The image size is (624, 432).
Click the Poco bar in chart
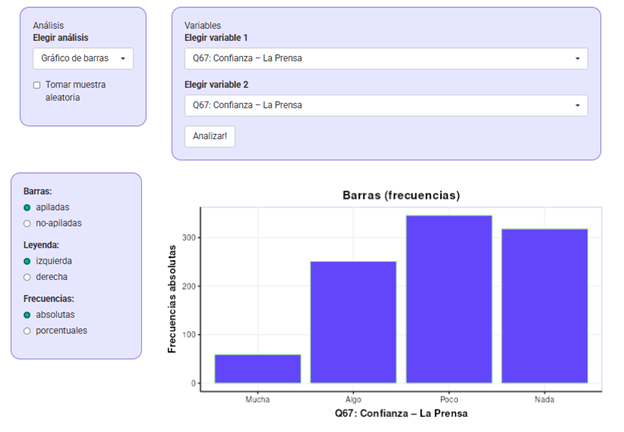point(449,299)
